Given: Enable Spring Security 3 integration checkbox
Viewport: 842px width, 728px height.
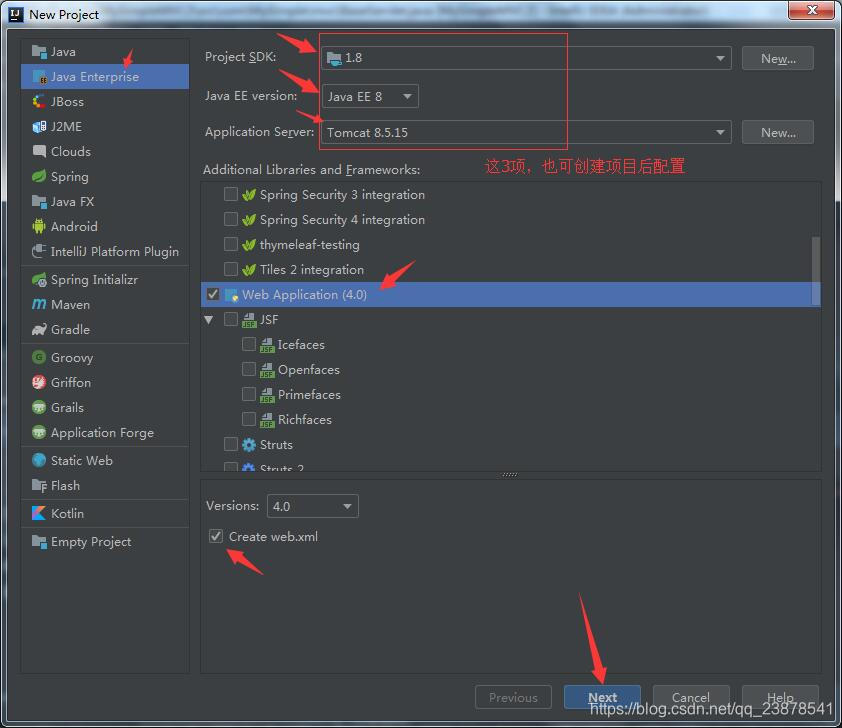Looking at the screenshot, I should click(x=231, y=194).
